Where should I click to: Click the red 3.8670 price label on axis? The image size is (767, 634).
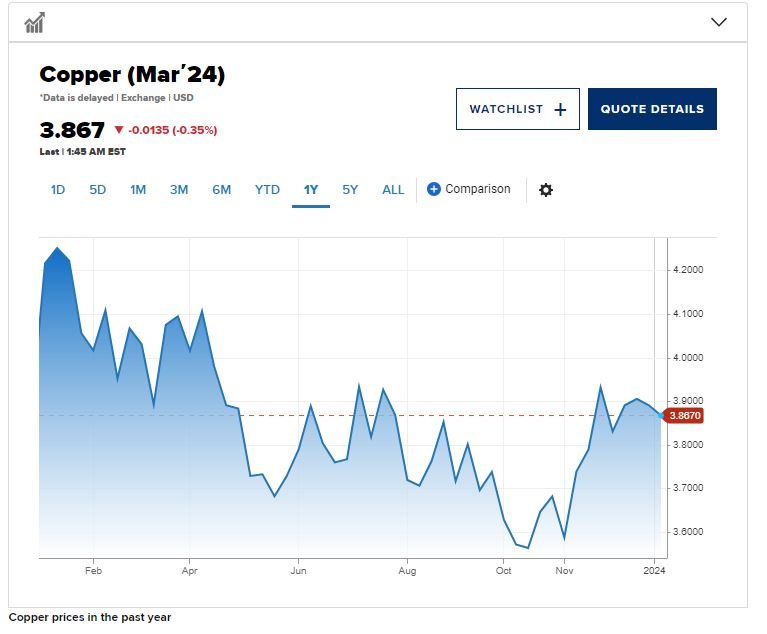click(685, 415)
